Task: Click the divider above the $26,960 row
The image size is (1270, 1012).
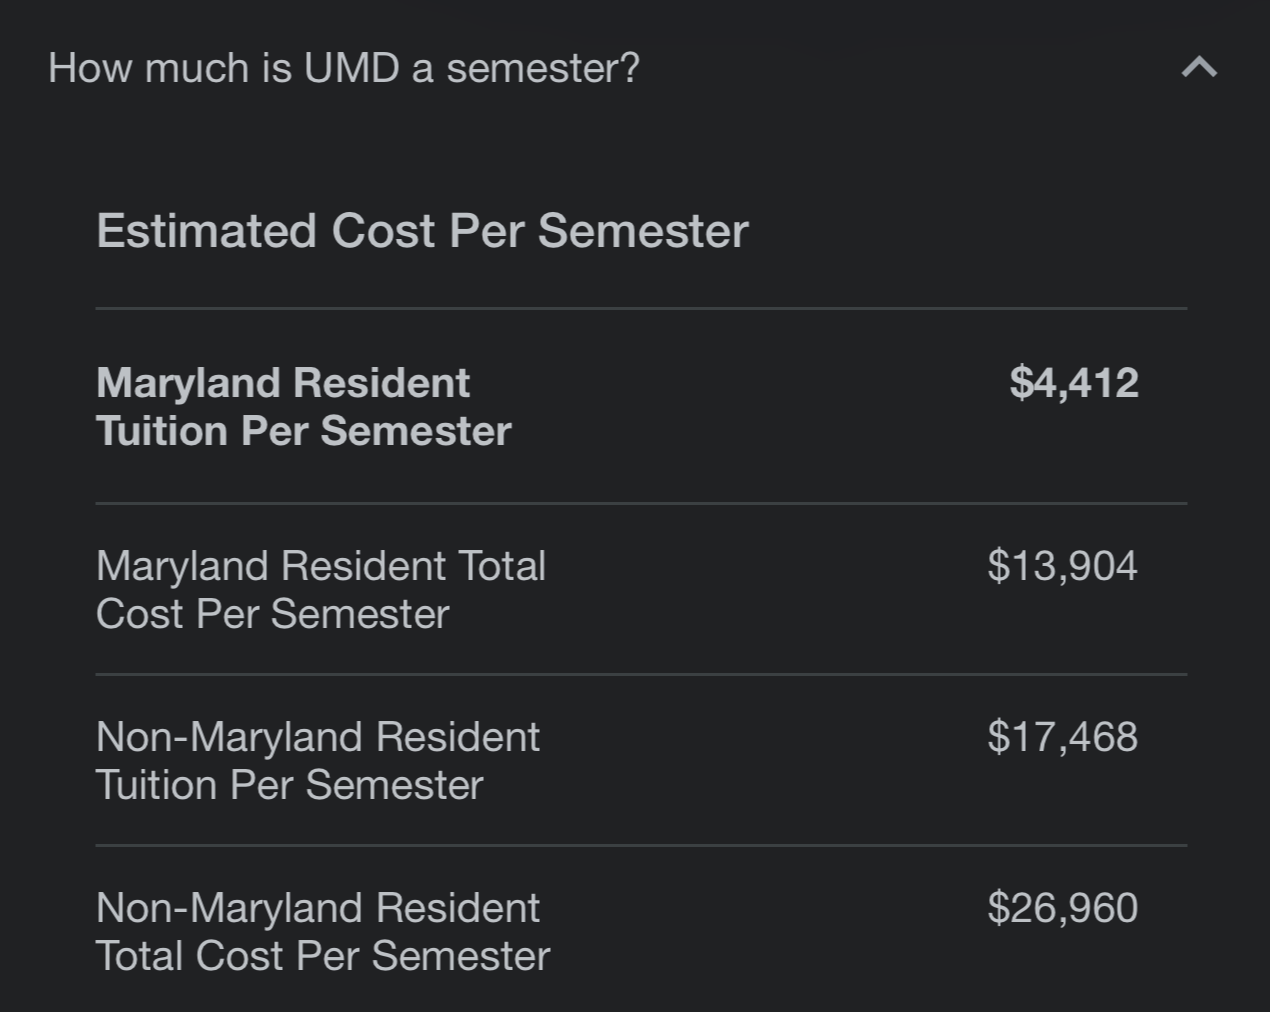Action: [x=640, y=846]
